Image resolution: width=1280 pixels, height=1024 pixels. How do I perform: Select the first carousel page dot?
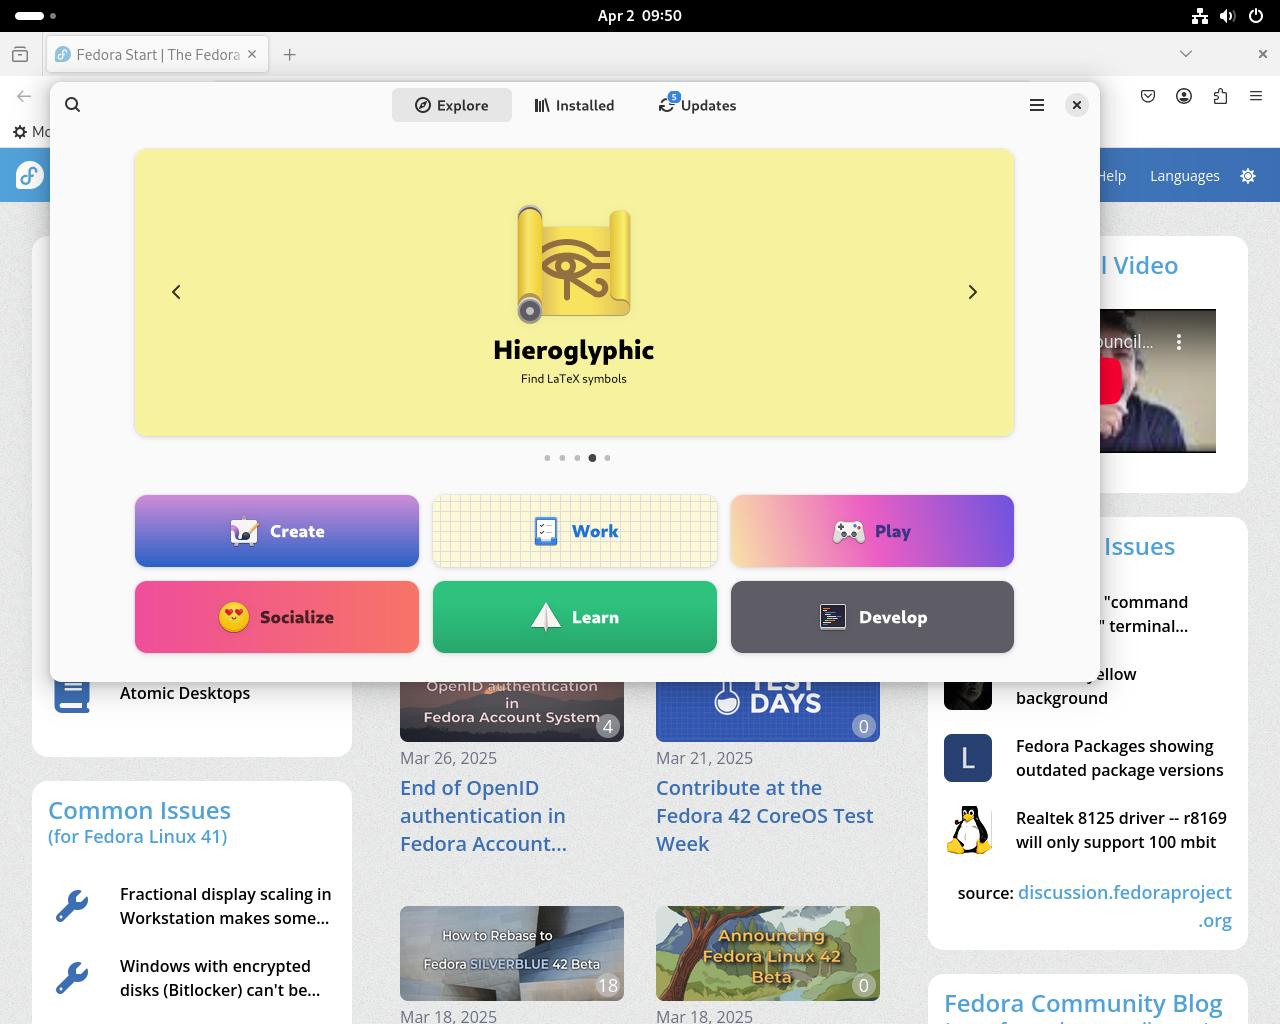547,458
